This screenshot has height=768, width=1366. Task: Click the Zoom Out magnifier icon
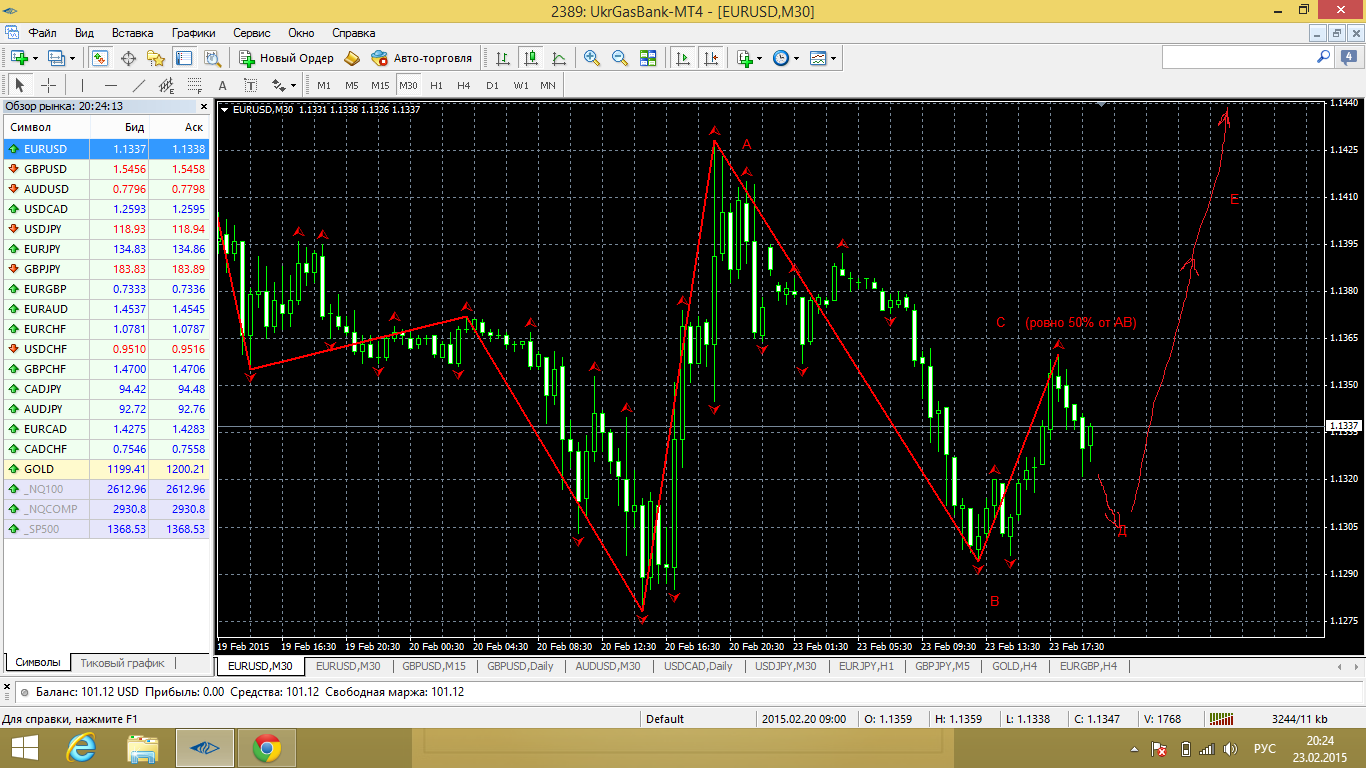(619, 58)
